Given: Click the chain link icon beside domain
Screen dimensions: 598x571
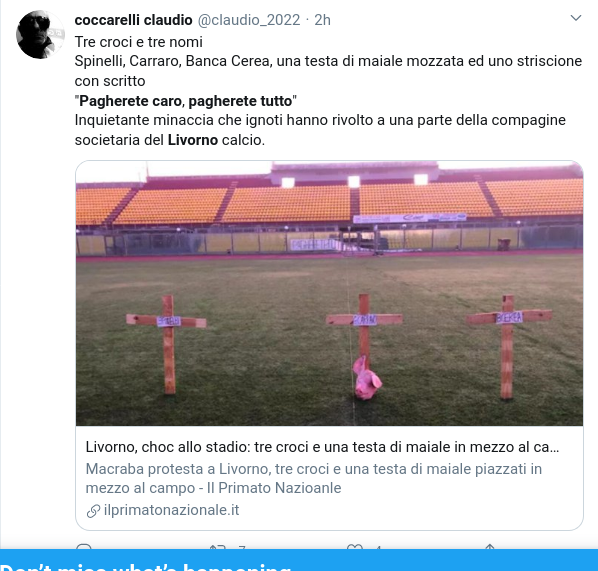Looking at the screenshot, I should (93, 511).
